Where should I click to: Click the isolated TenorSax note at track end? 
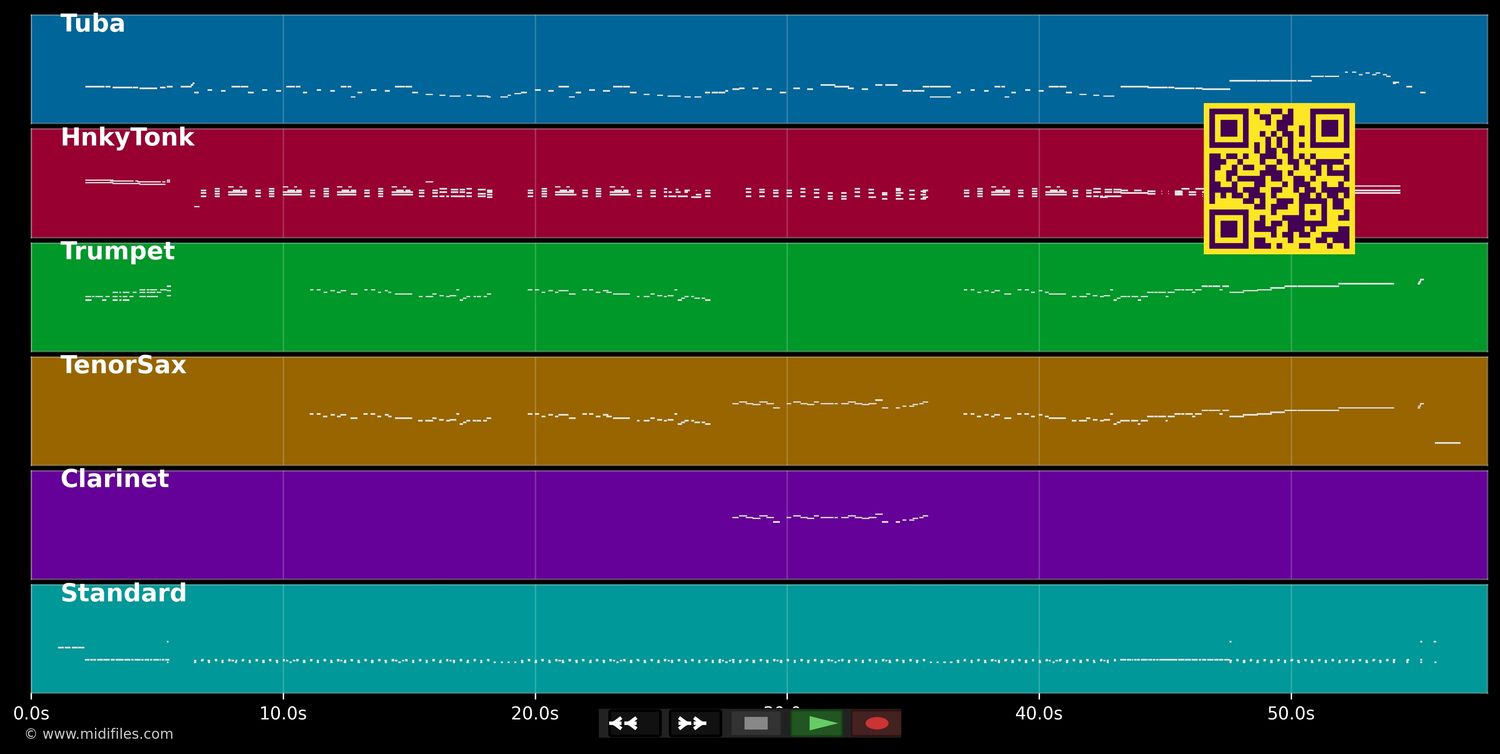point(1447,442)
